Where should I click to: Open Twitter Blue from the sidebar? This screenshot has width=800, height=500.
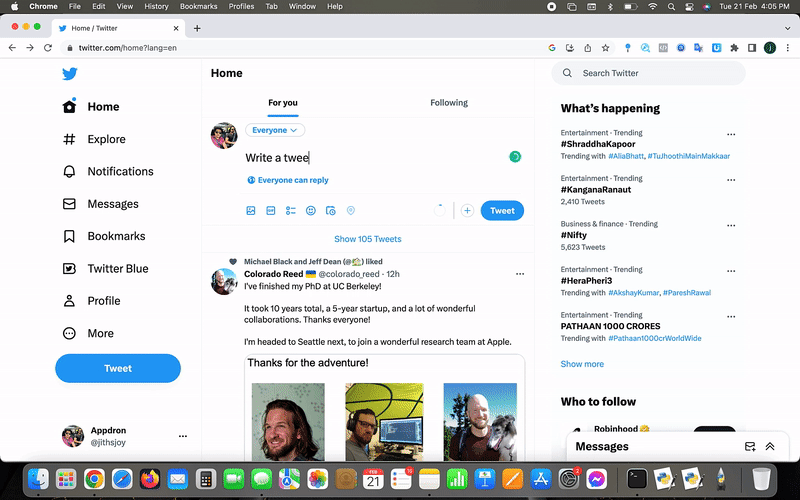point(106,268)
